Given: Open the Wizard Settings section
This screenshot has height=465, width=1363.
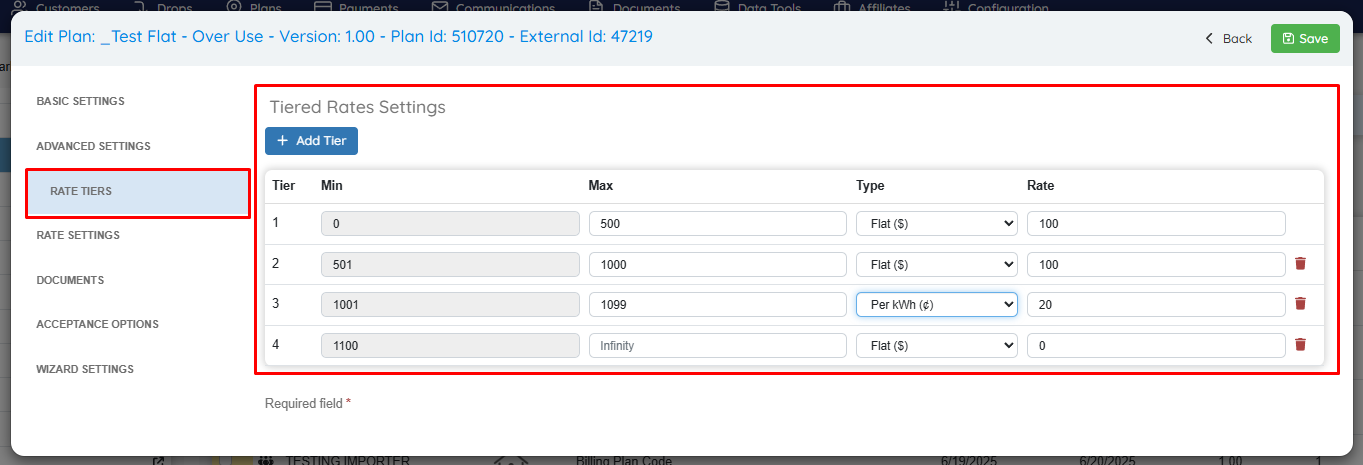Looking at the screenshot, I should click(x=85, y=369).
